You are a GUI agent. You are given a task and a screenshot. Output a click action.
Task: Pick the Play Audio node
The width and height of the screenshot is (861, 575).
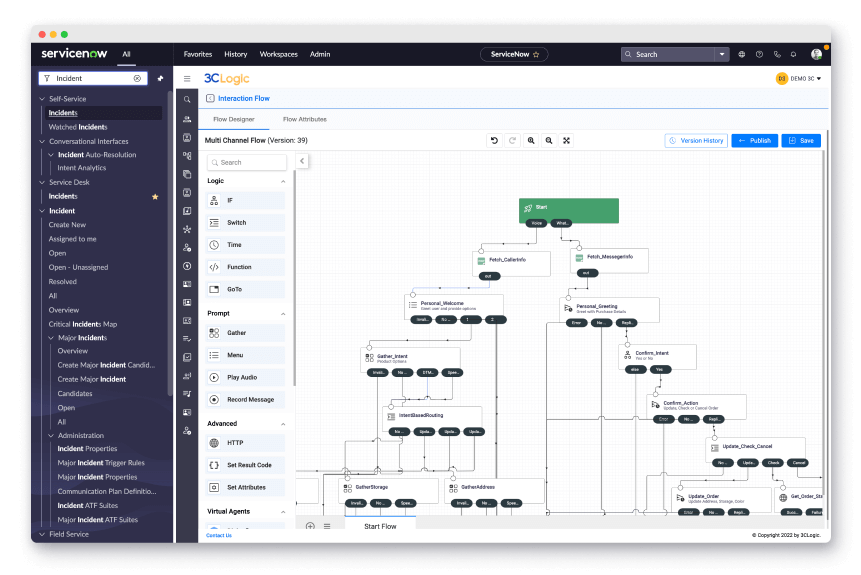[x=245, y=377]
